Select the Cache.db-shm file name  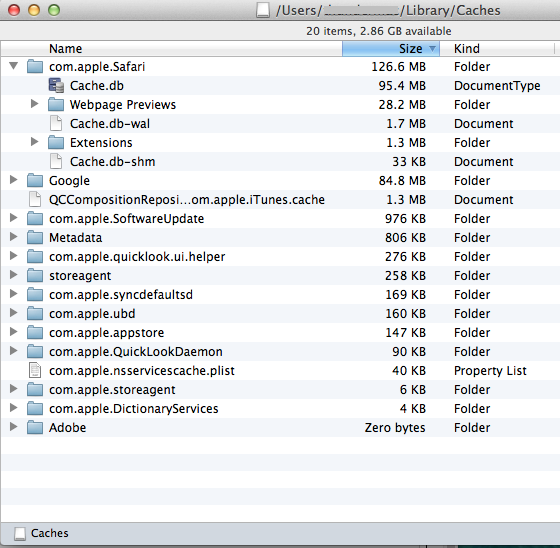pyautogui.click(x=112, y=161)
